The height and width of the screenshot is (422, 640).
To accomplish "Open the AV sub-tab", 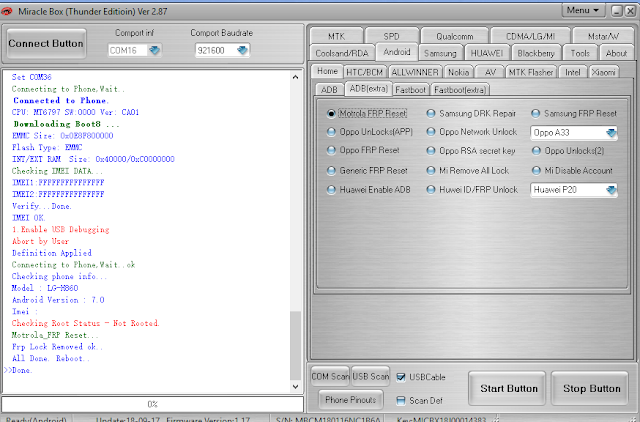I will coord(490,72).
